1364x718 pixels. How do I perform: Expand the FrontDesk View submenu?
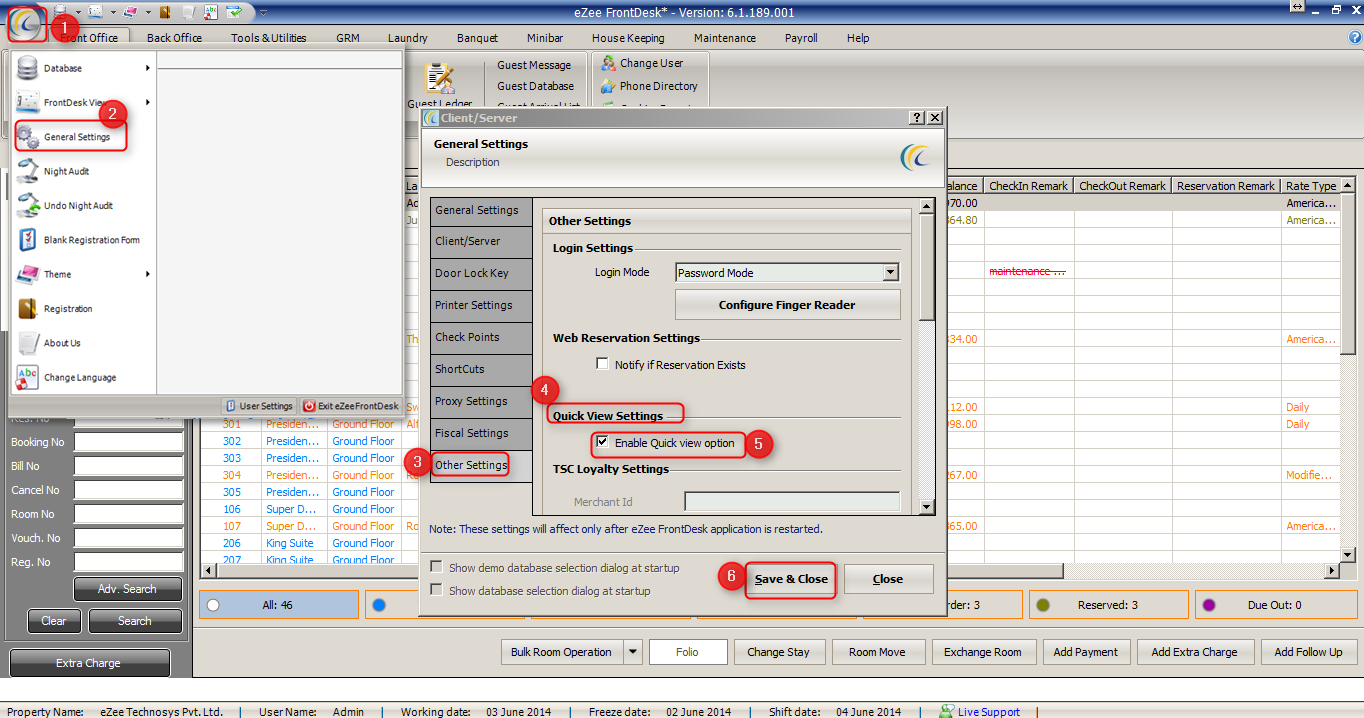tap(148, 102)
